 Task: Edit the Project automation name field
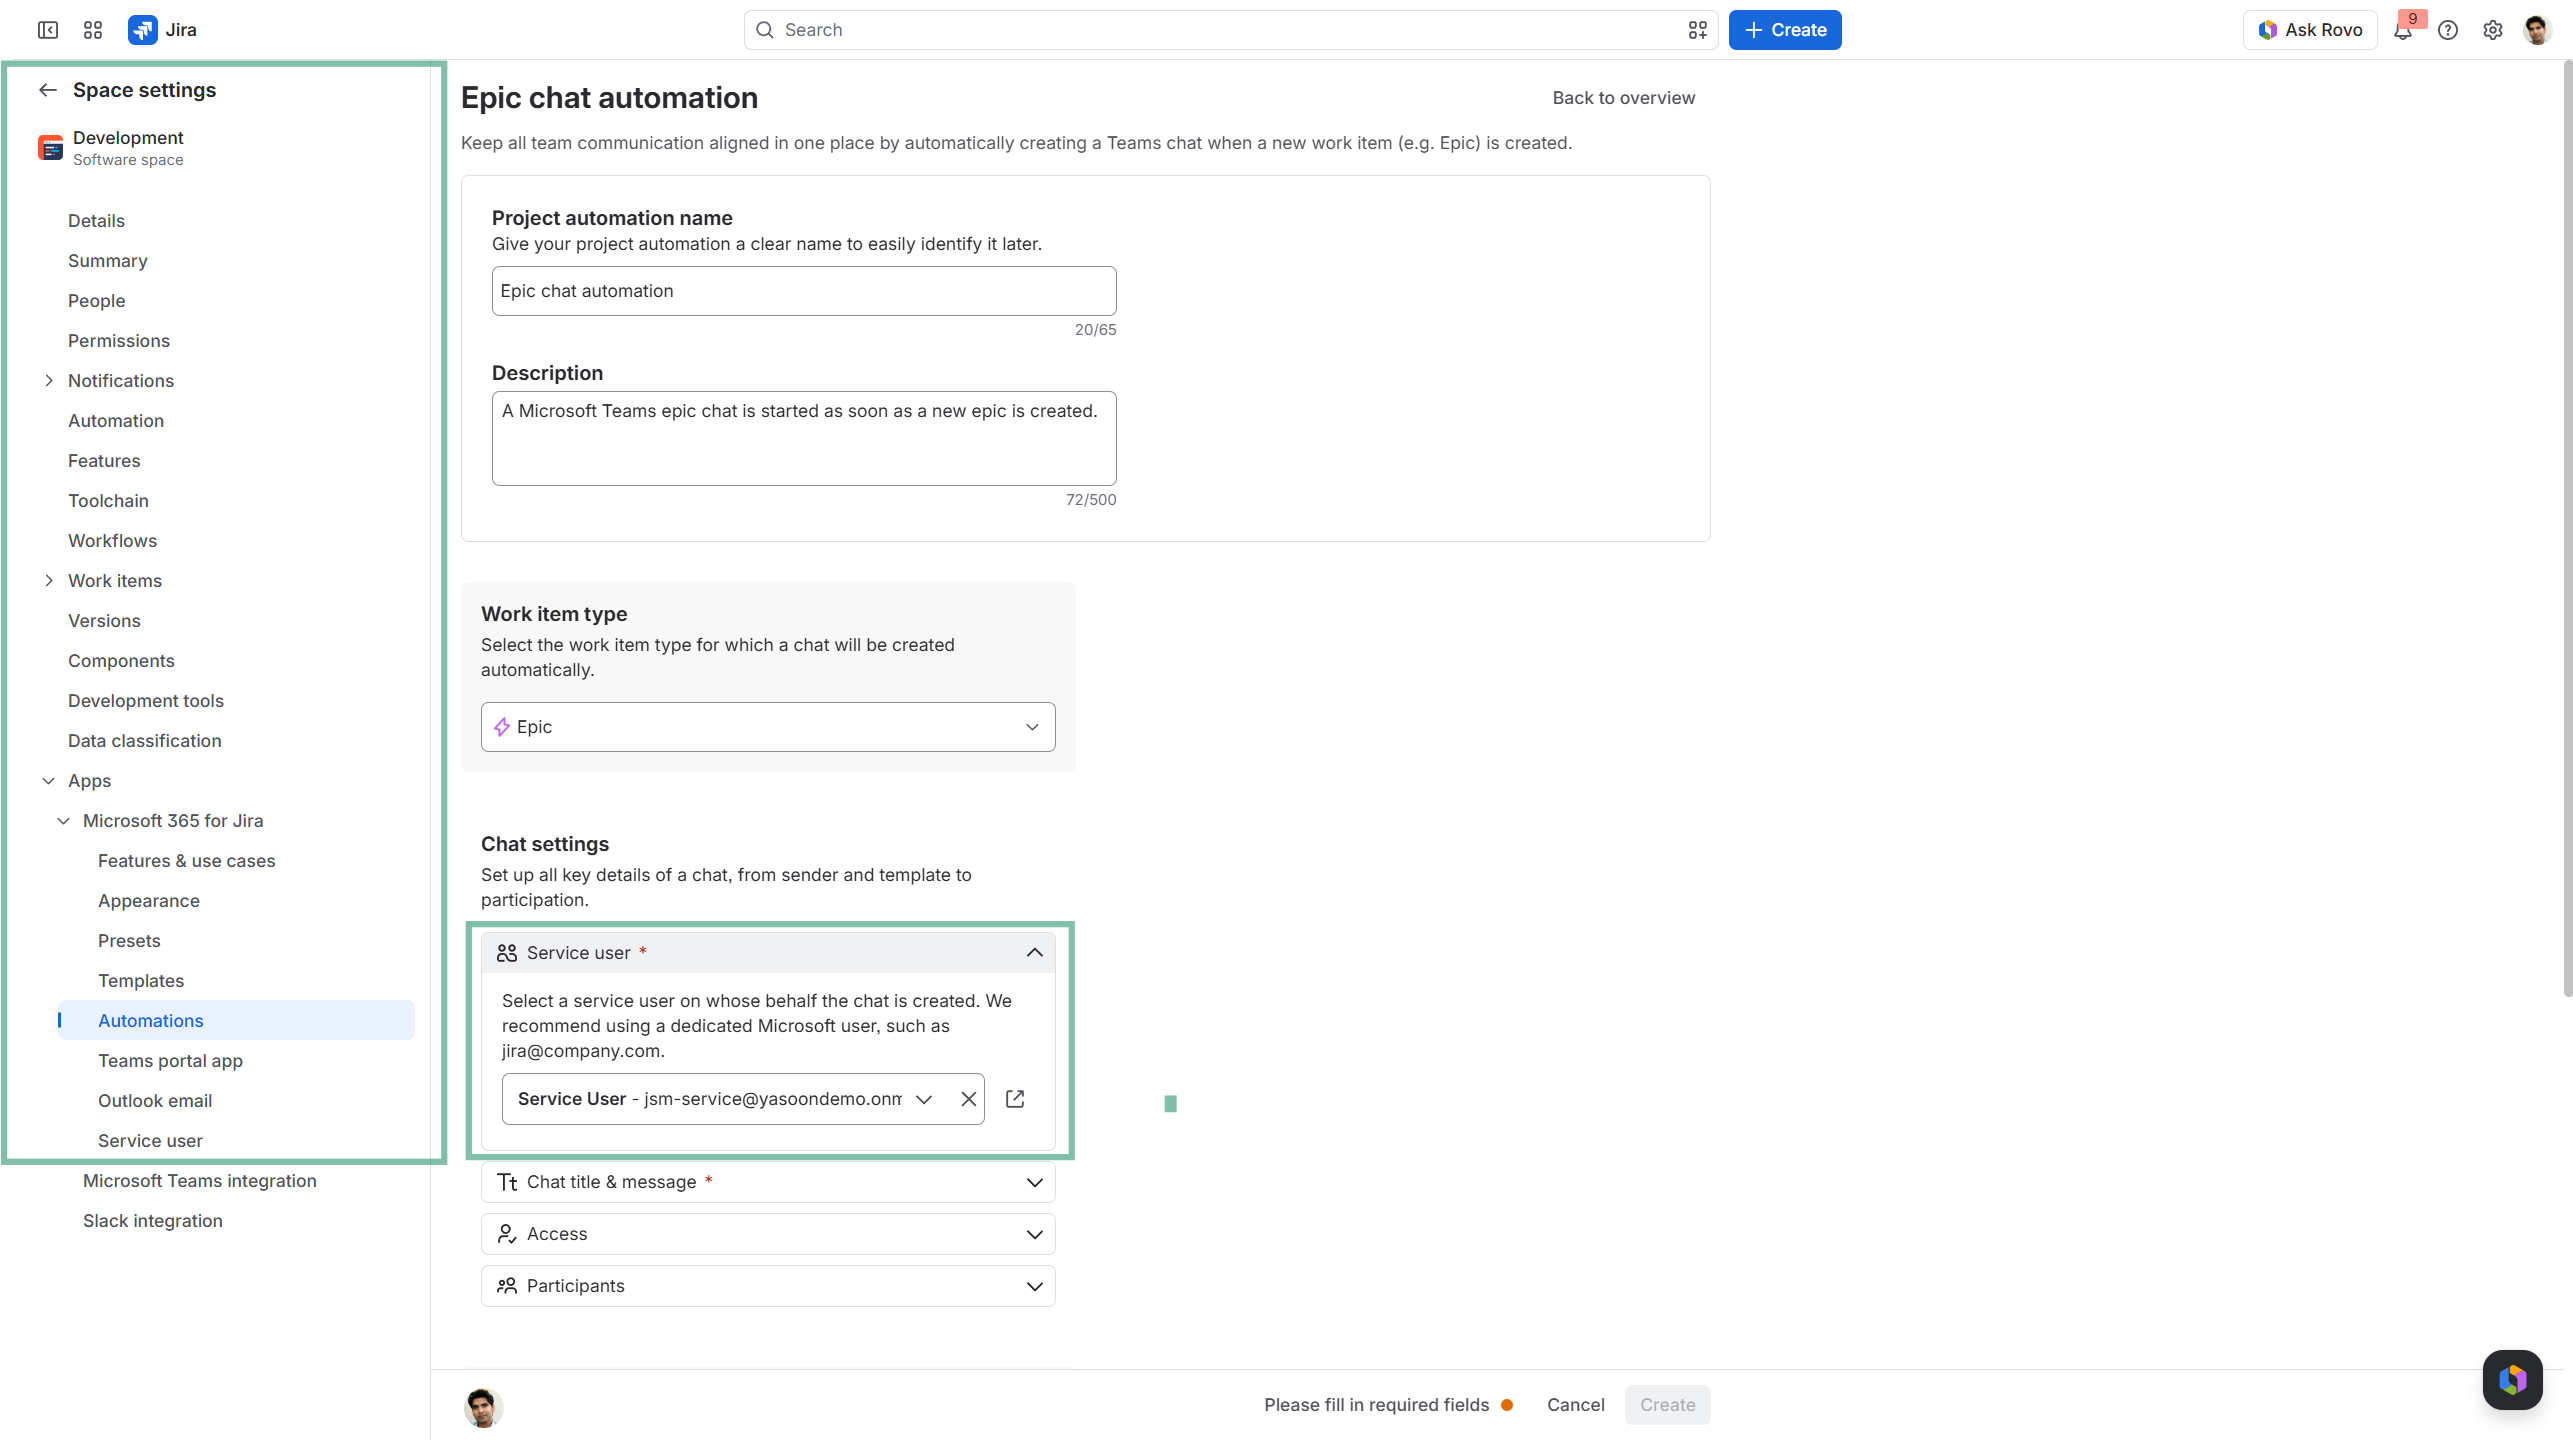tap(804, 291)
